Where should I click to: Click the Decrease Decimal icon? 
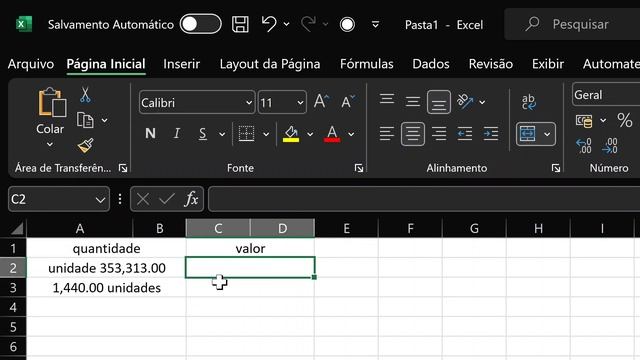click(610, 146)
